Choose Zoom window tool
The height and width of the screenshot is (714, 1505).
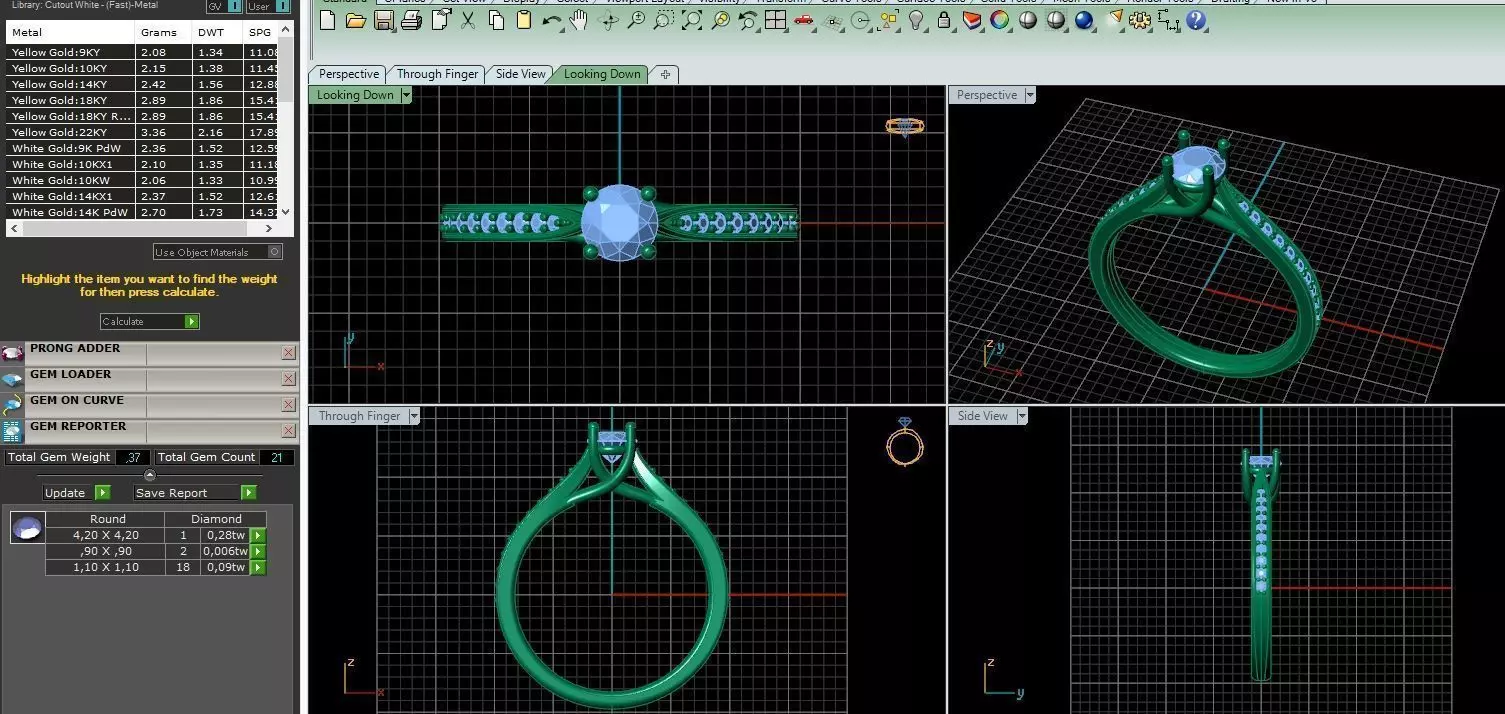pyautogui.click(x=663, y=20)
